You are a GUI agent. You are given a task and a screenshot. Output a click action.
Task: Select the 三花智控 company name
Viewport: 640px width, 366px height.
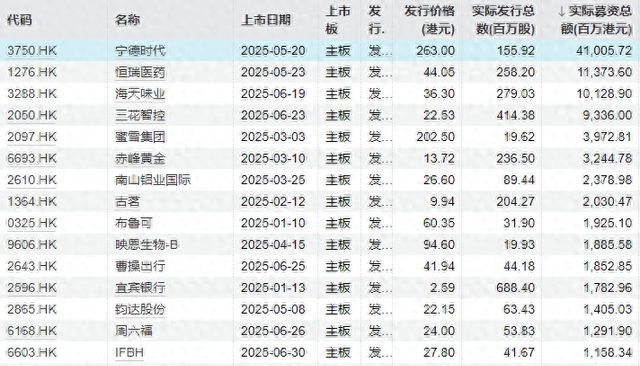[x=140, y=115]
